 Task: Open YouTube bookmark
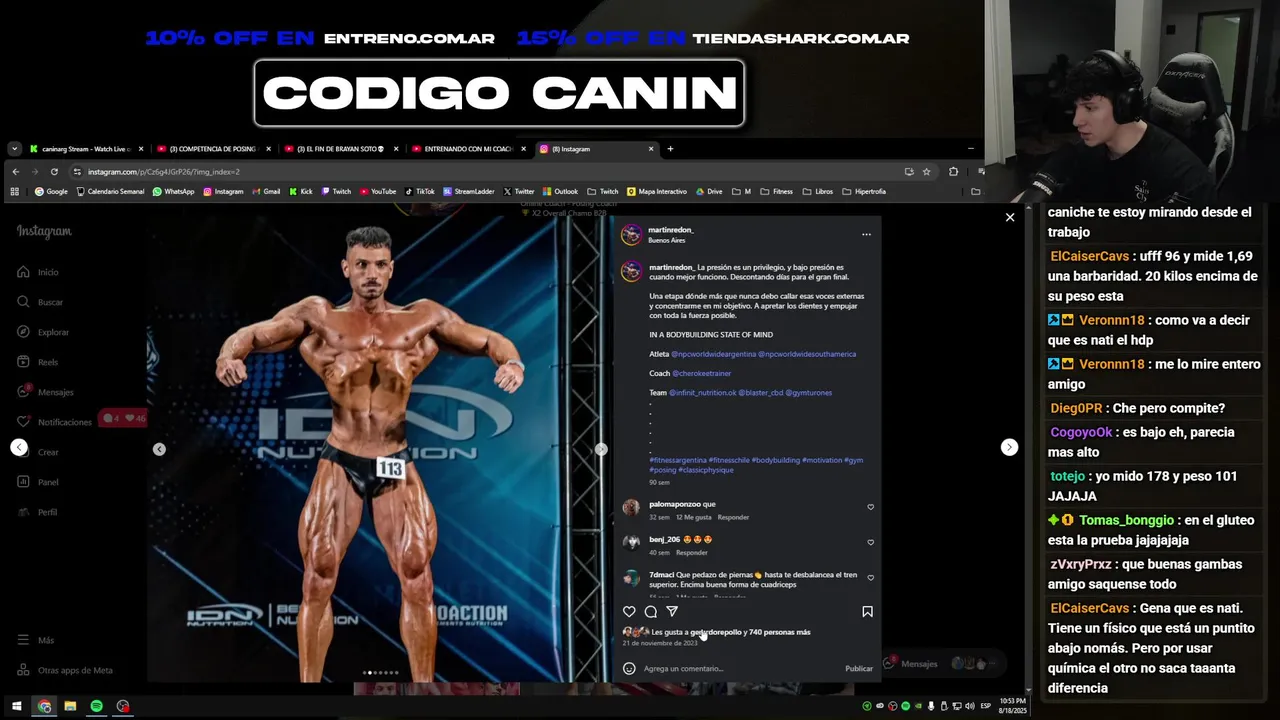click(x=378, y=191)
